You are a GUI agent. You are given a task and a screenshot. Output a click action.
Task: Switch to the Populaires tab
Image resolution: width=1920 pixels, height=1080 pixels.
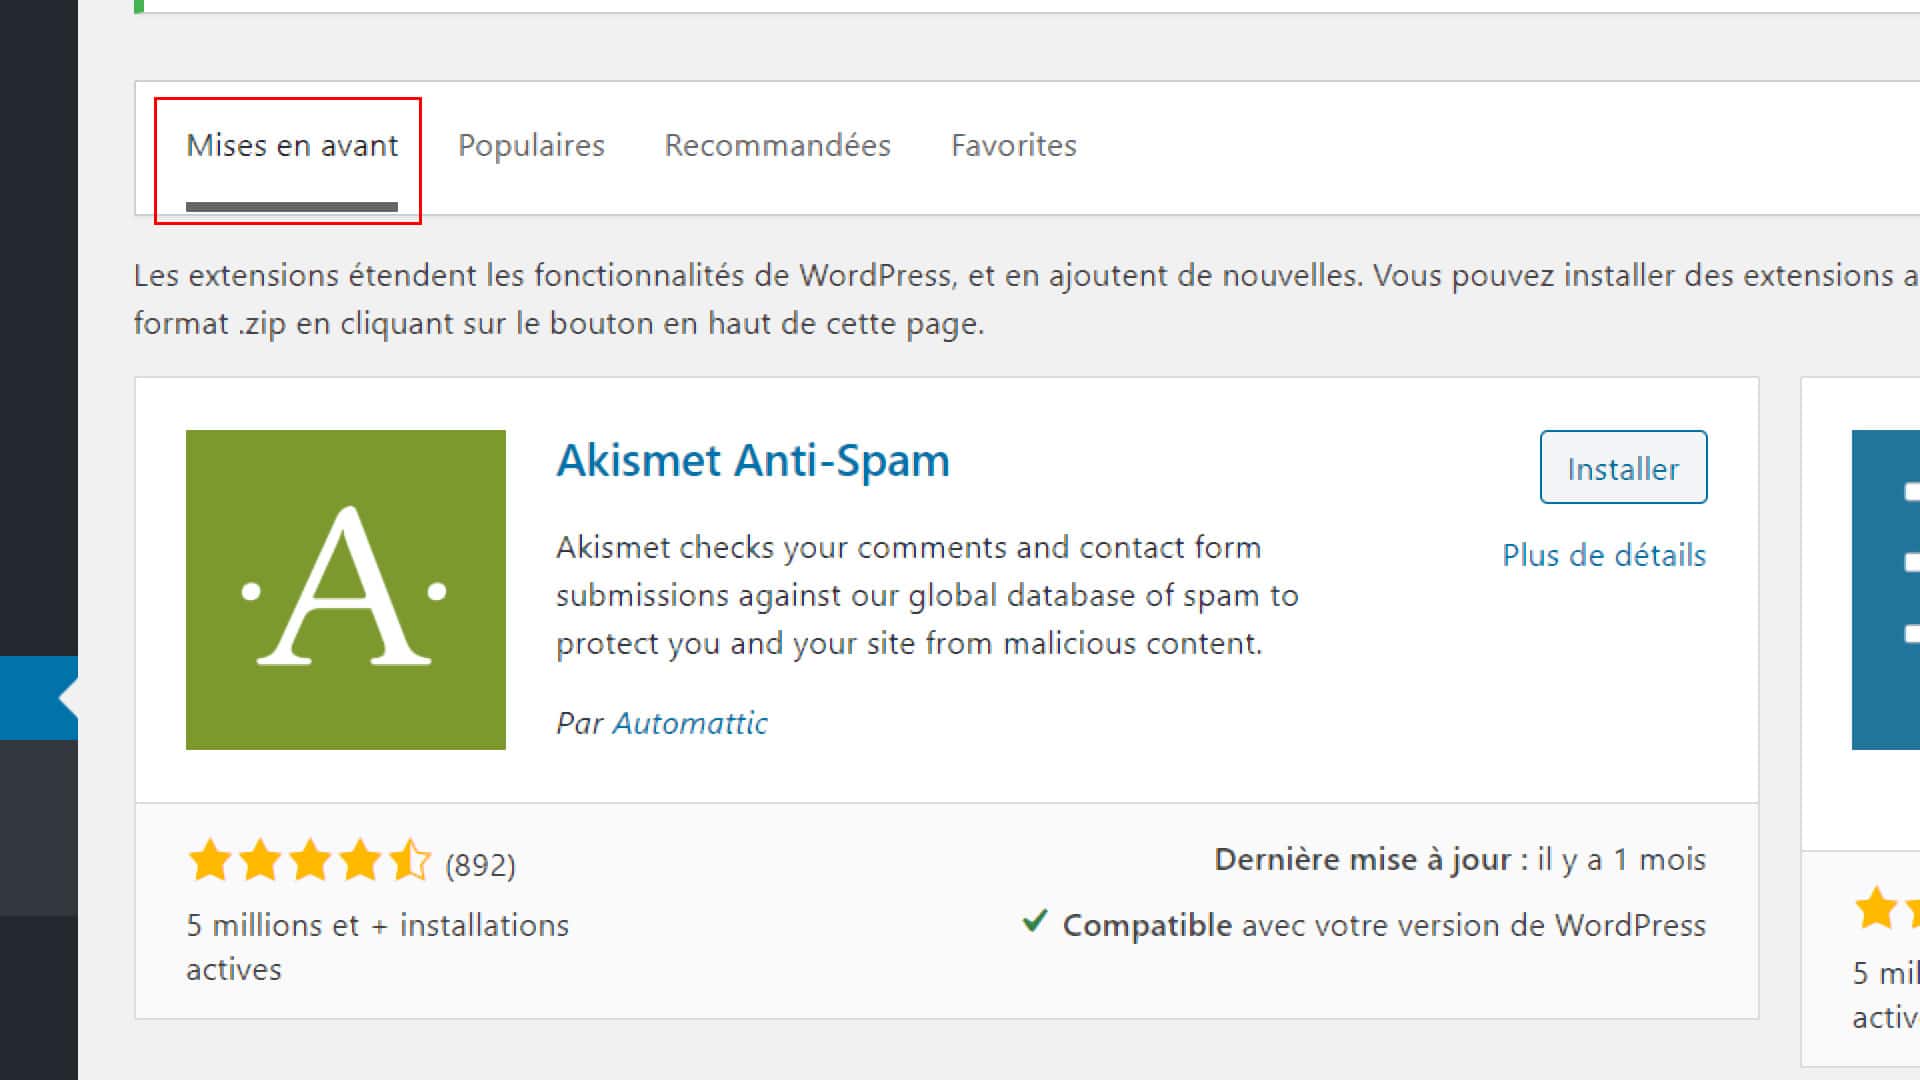(531, 146)
